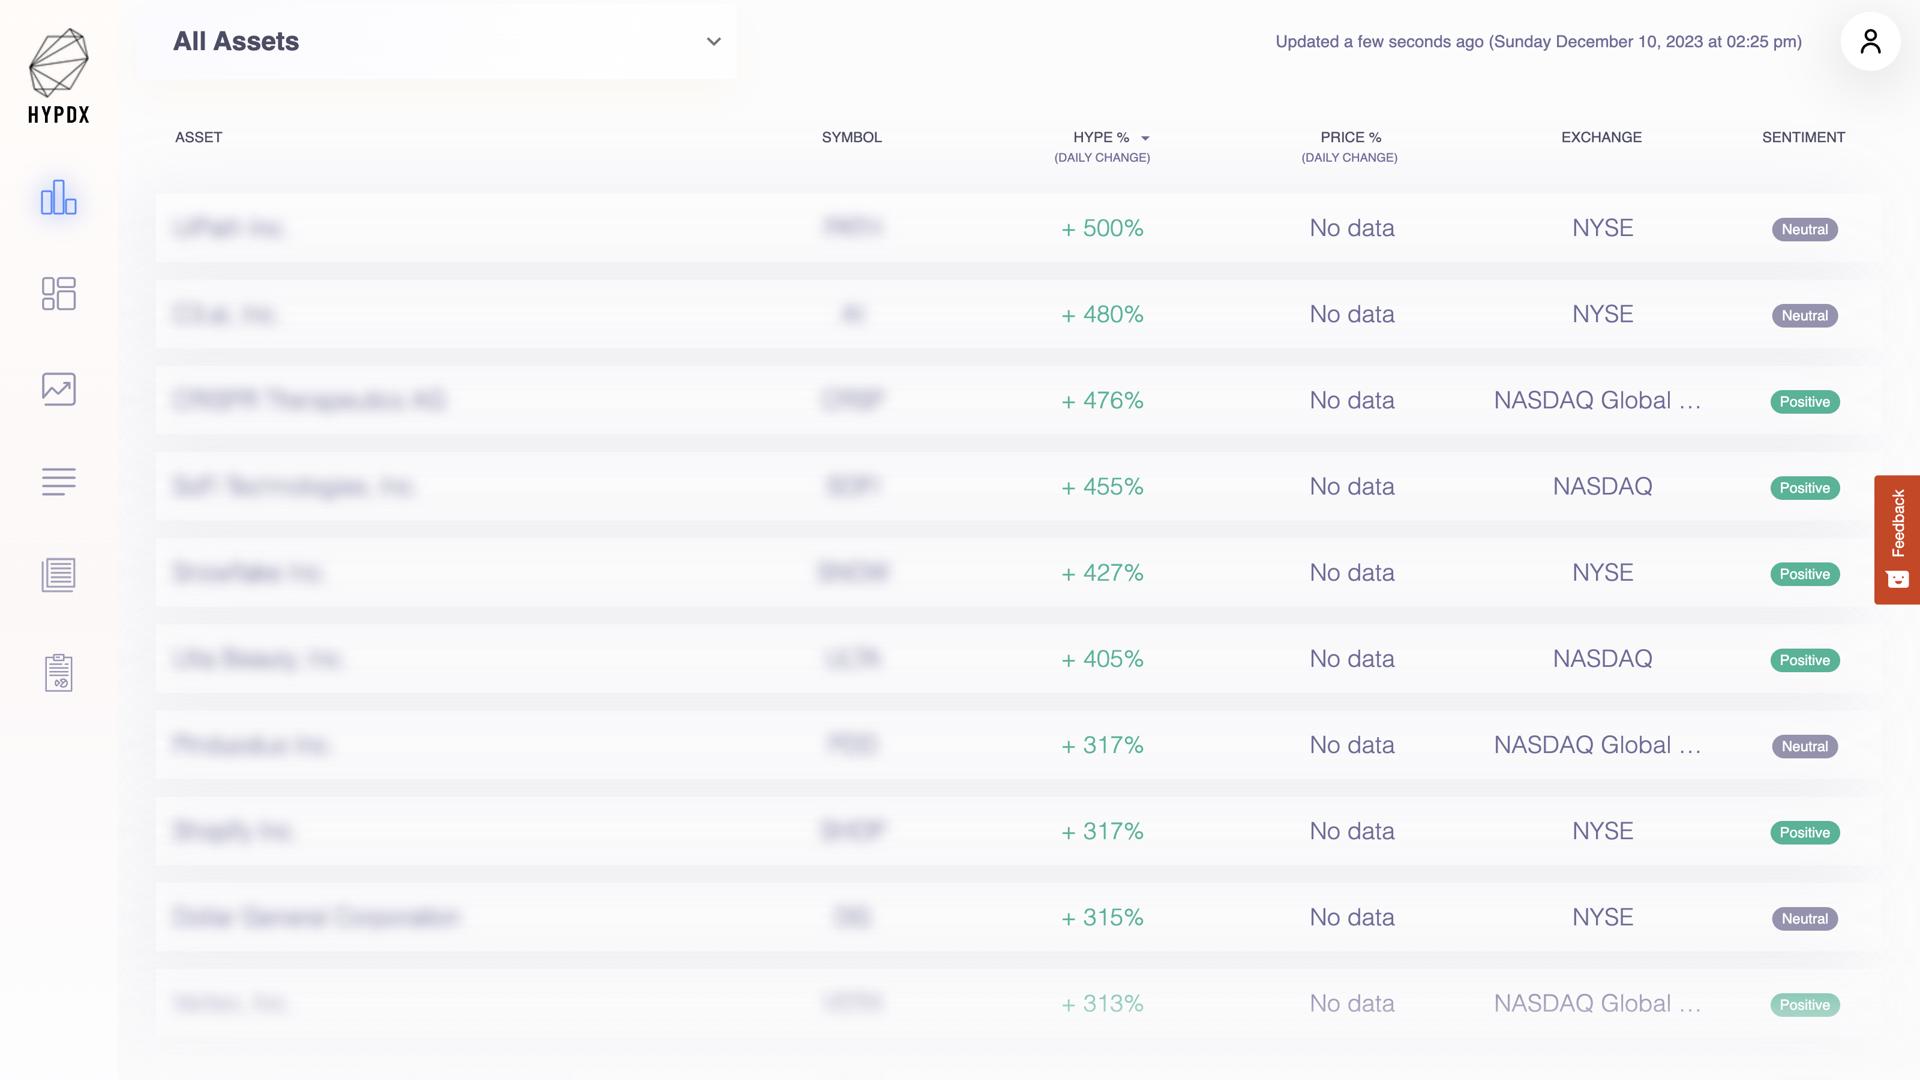
Task: Select the trends line chart icon
Action: [x=58, y=389]
